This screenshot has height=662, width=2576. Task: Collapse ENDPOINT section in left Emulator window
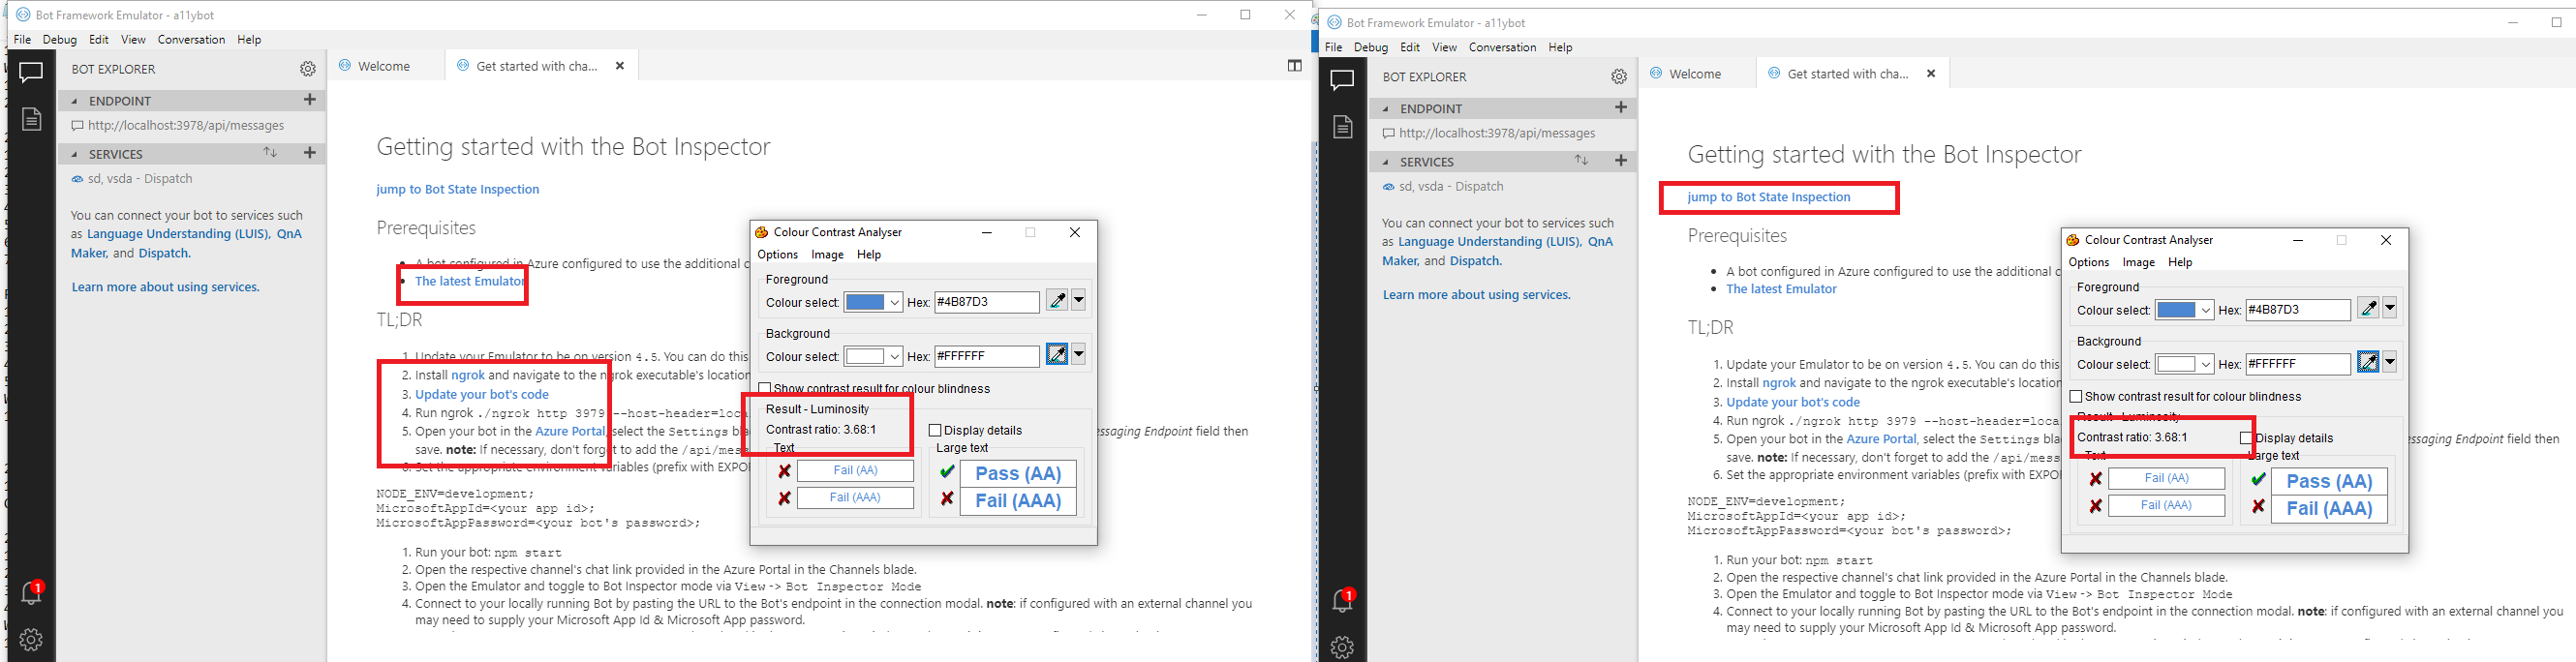pos(74,101)
